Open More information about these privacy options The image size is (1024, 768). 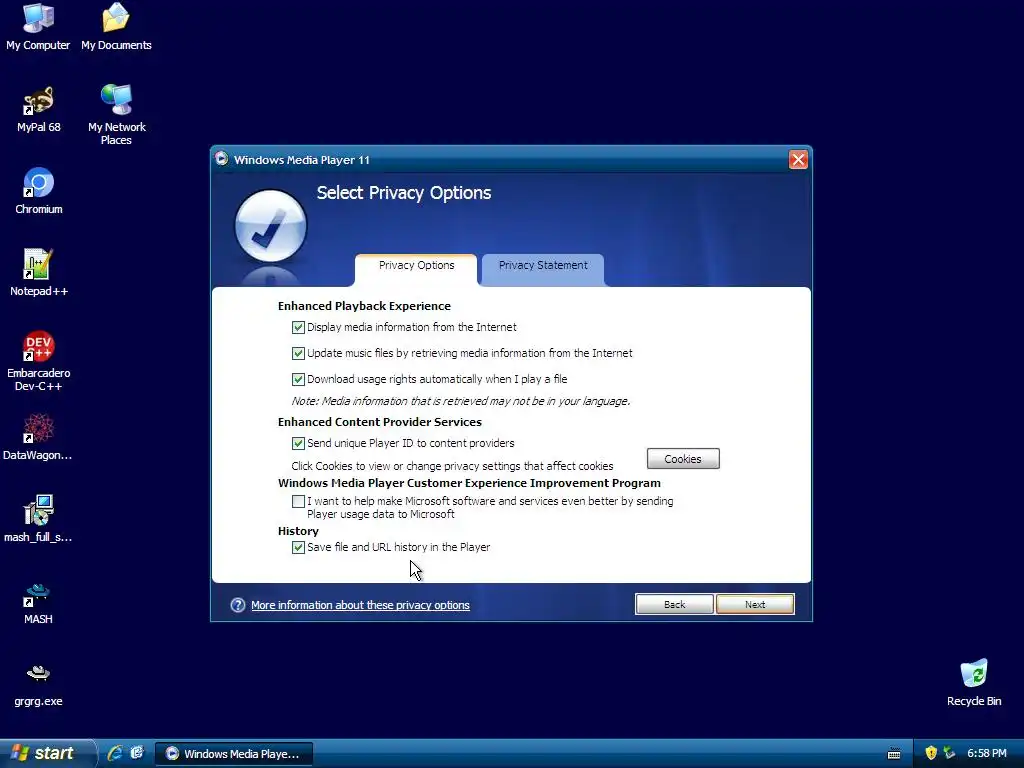pos(360,605)
